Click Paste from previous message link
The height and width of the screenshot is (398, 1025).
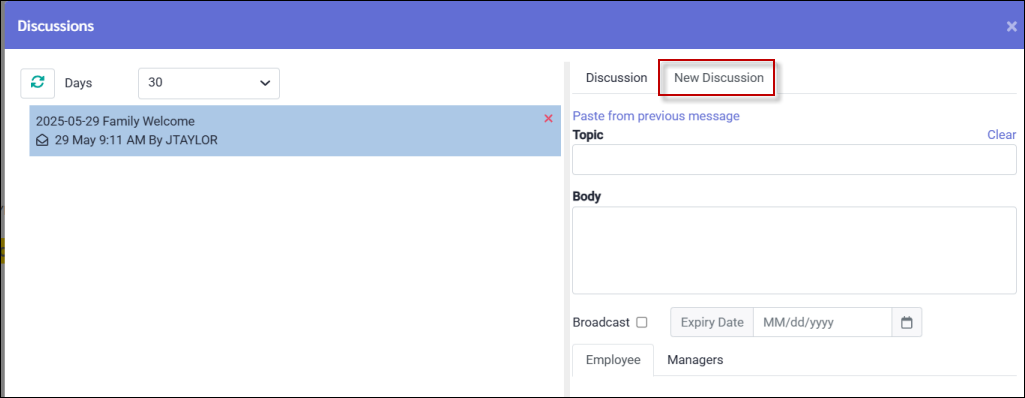[656, 116]
